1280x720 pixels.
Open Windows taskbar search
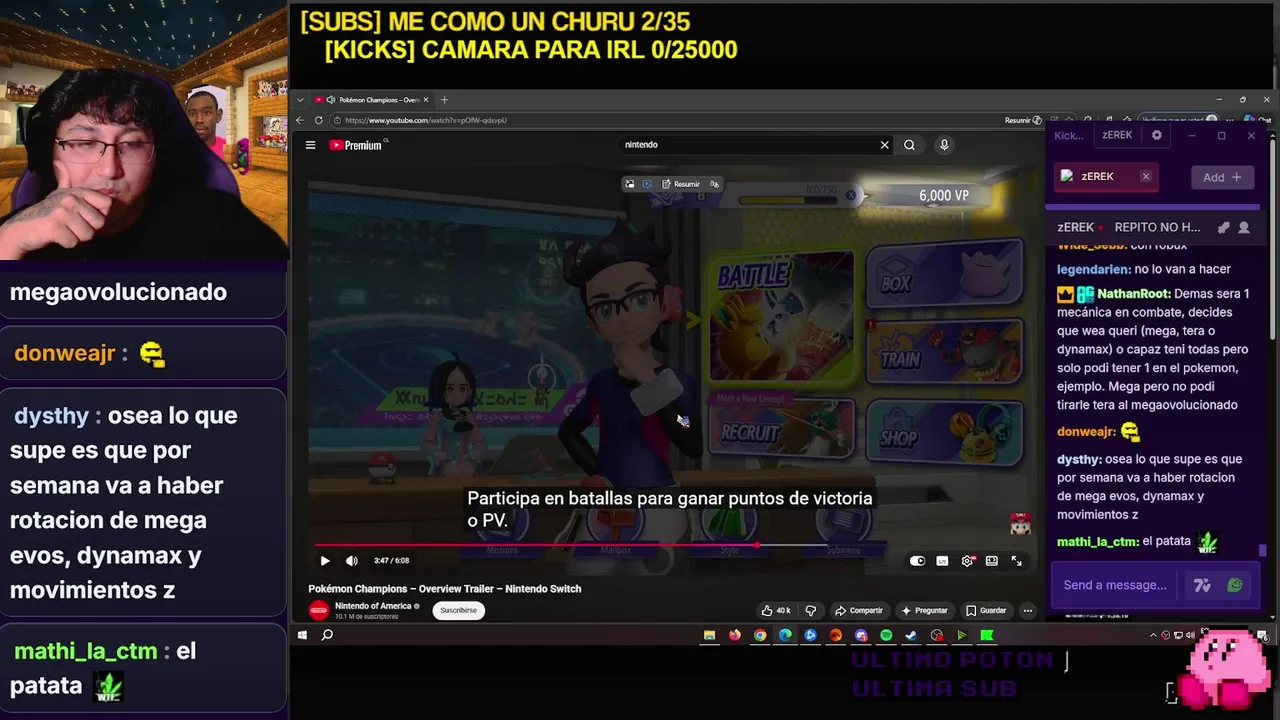[x=327, y=635]
